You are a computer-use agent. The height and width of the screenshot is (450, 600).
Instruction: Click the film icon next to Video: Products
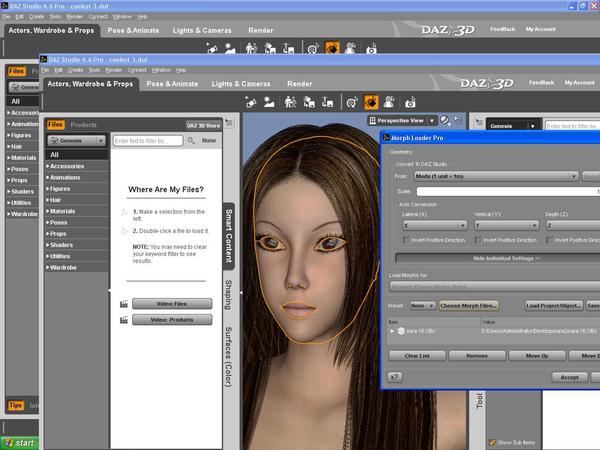pyautogui.click(x=124, y=320)
